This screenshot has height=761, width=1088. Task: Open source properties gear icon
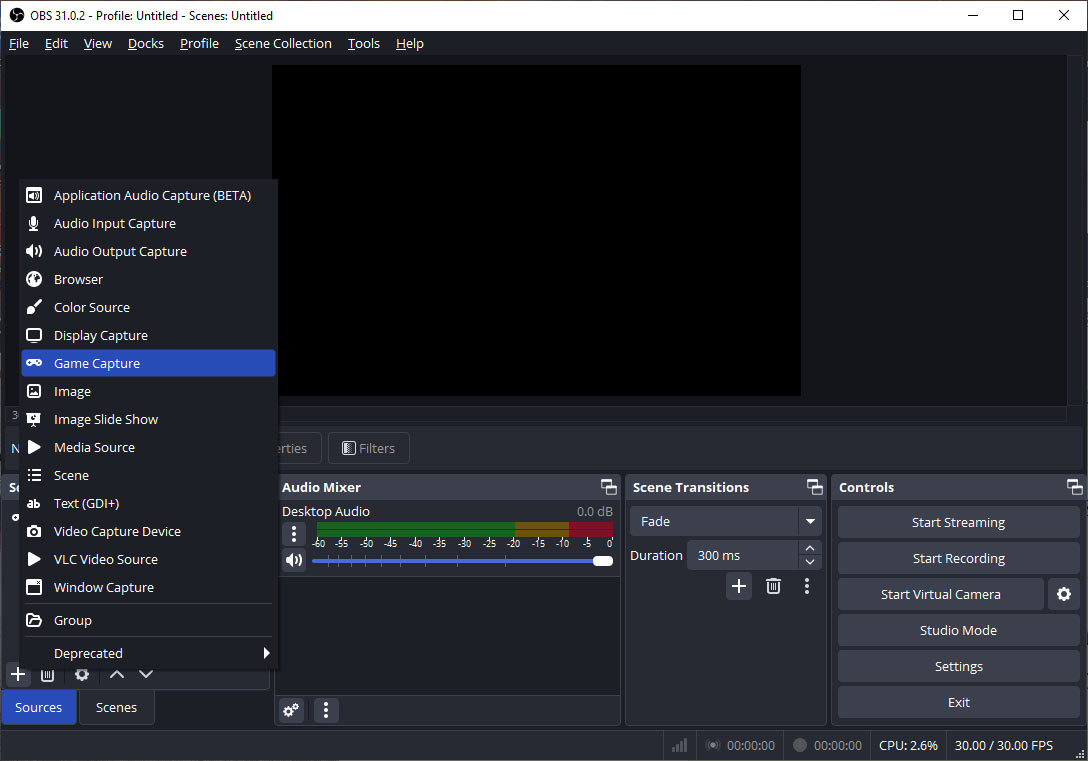tap(82, 675)
